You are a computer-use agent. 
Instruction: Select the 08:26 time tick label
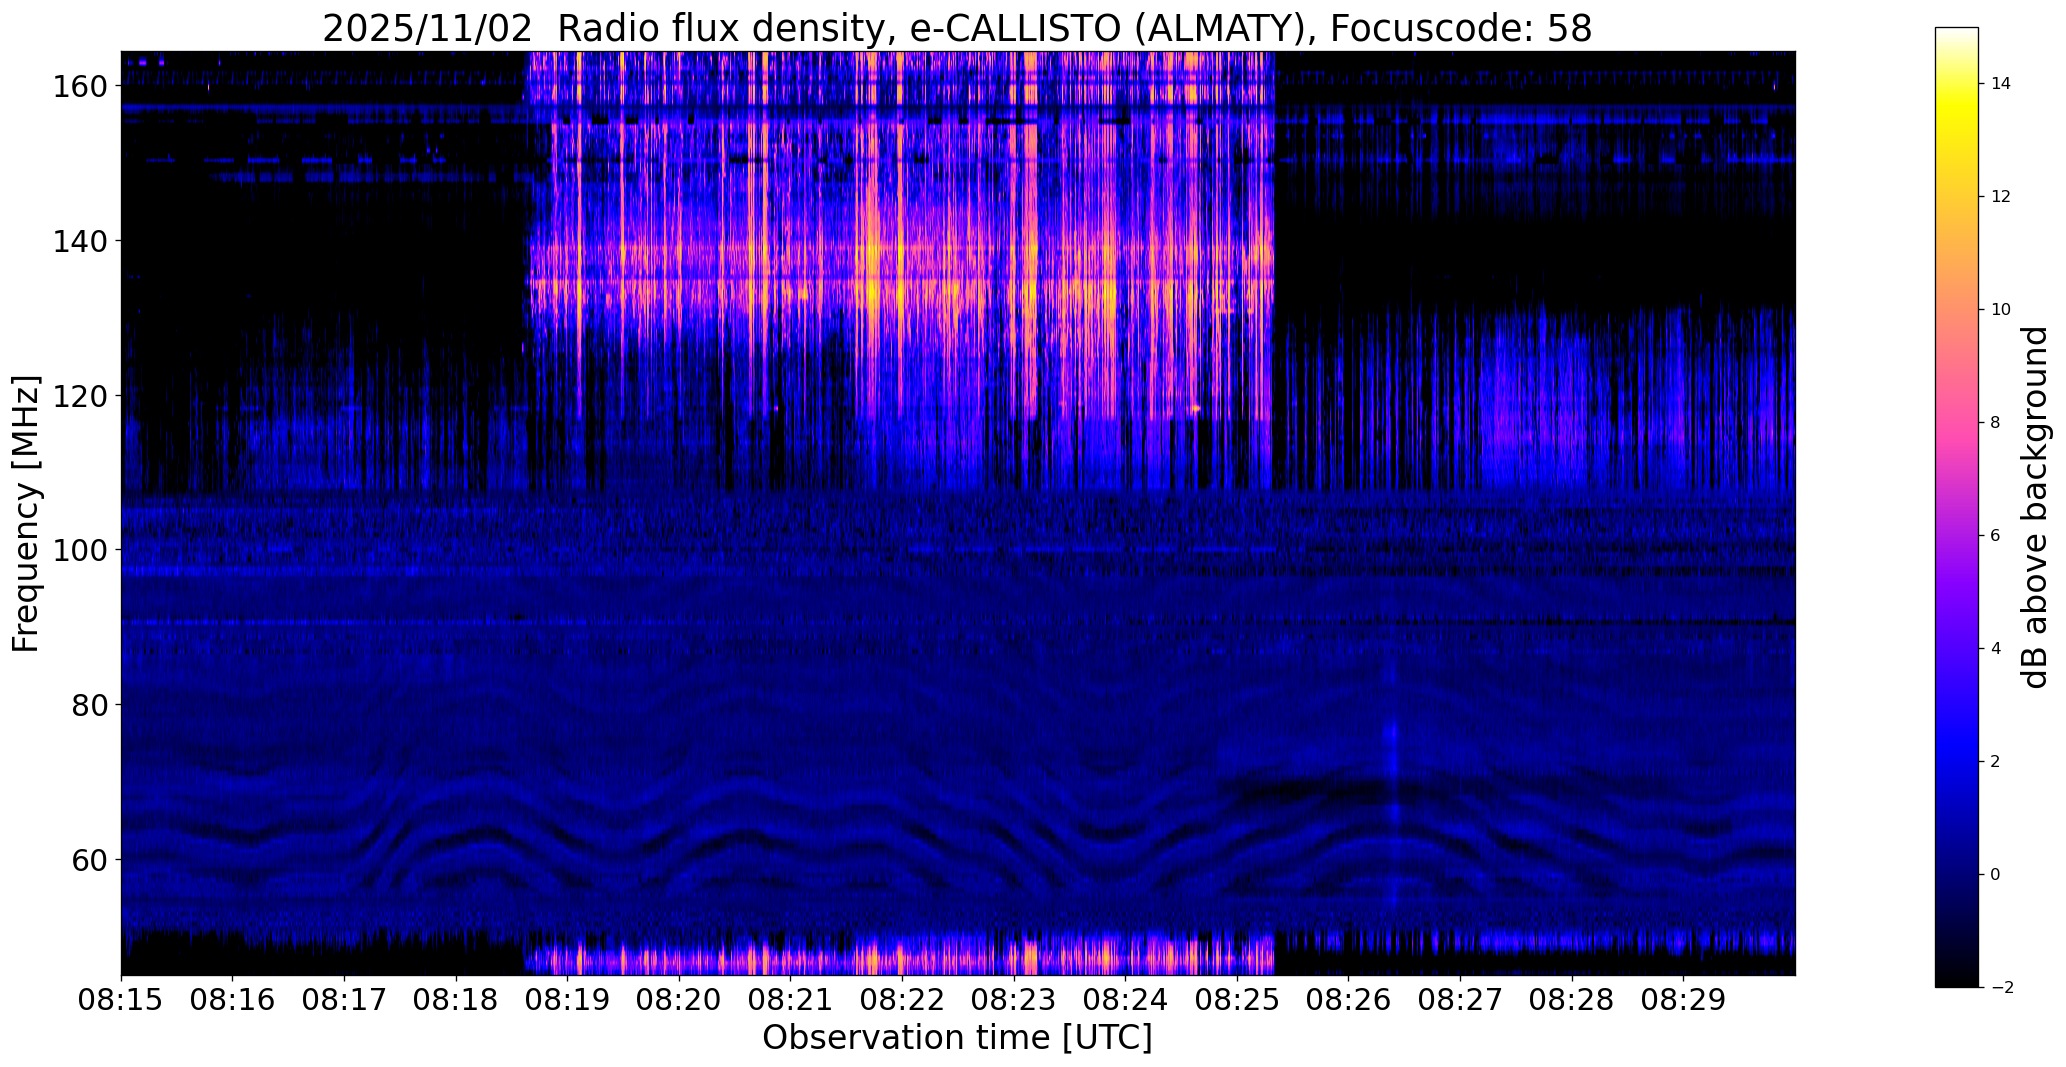pyautogui.click(x=1349, y=999)
